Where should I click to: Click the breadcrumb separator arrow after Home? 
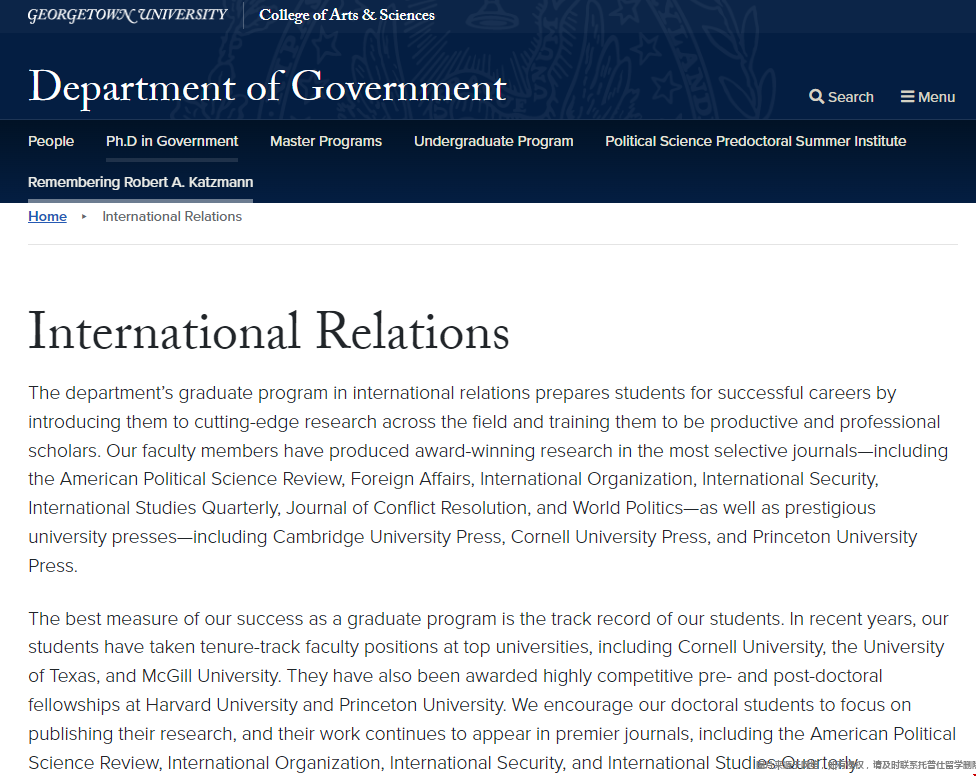(84, 217)
